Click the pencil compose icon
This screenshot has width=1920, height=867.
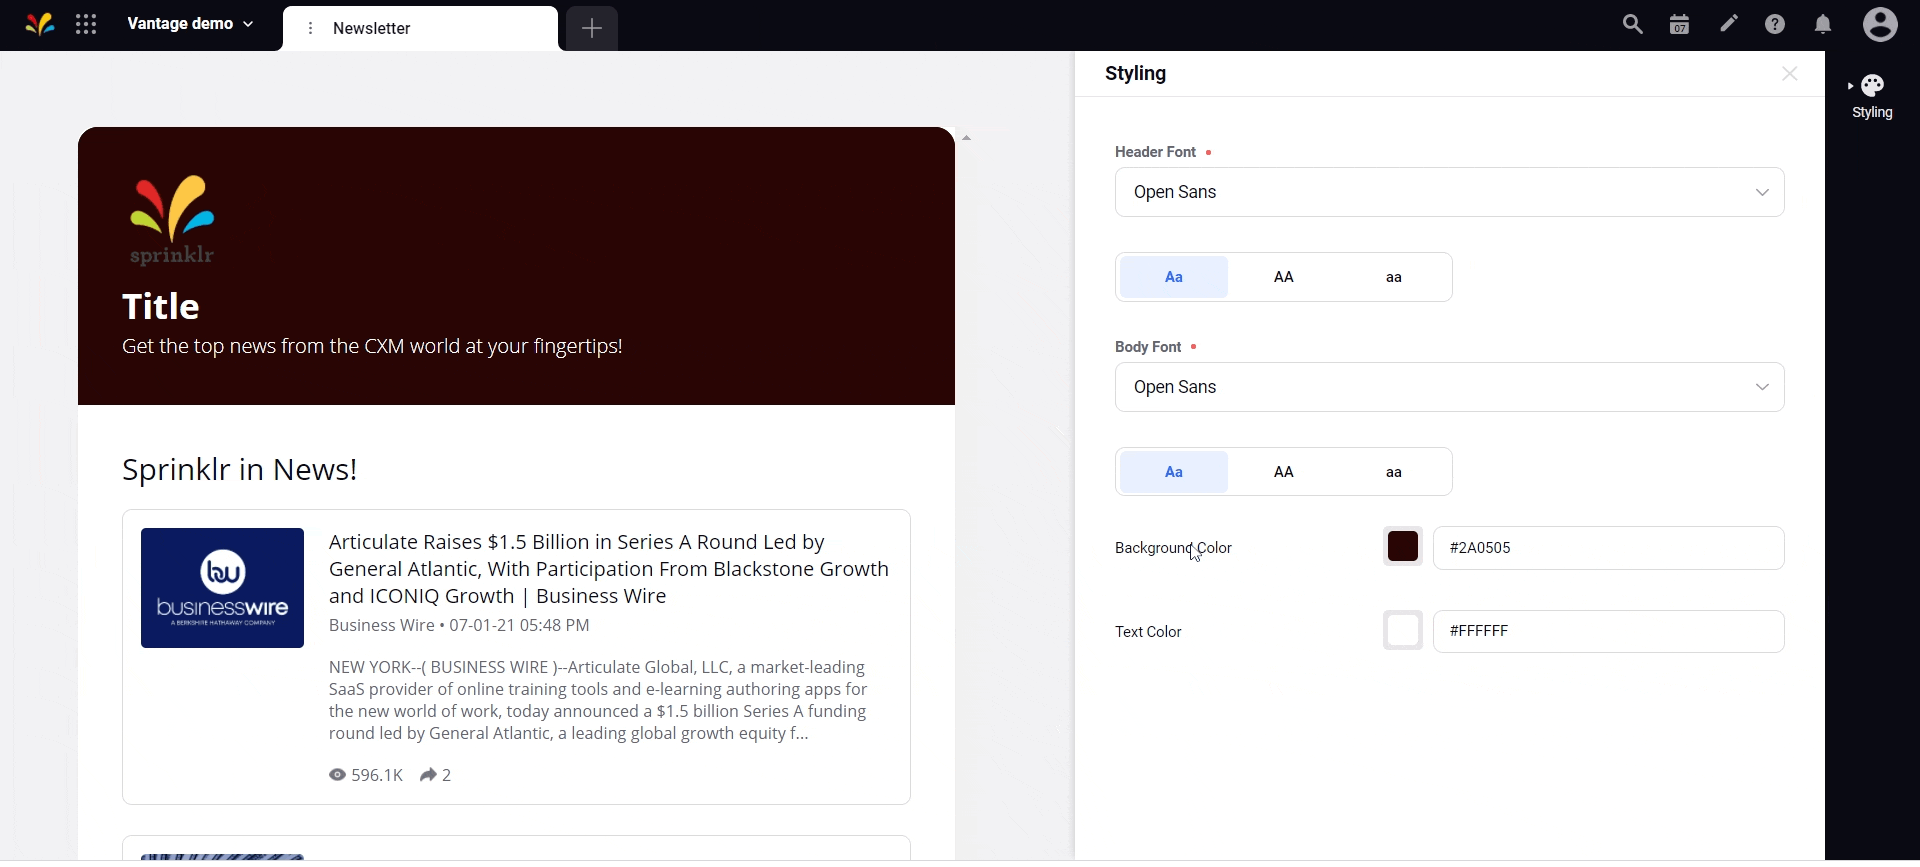(1729, 25)
